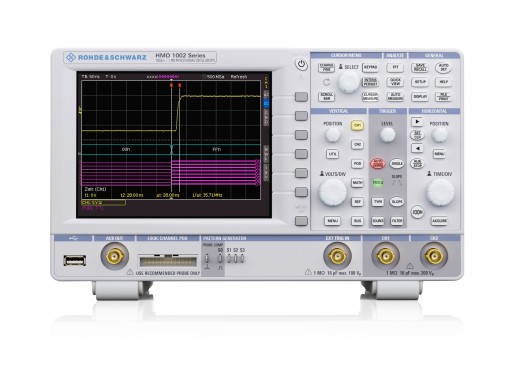Tap the HELP button

443,82
